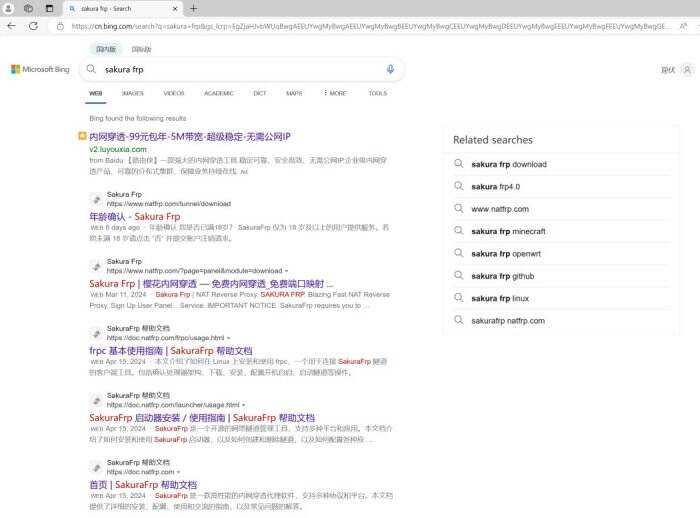Search related 'www natfrp.com'
The height and width of the screenshot is (518, 700).
click(500, 209)
